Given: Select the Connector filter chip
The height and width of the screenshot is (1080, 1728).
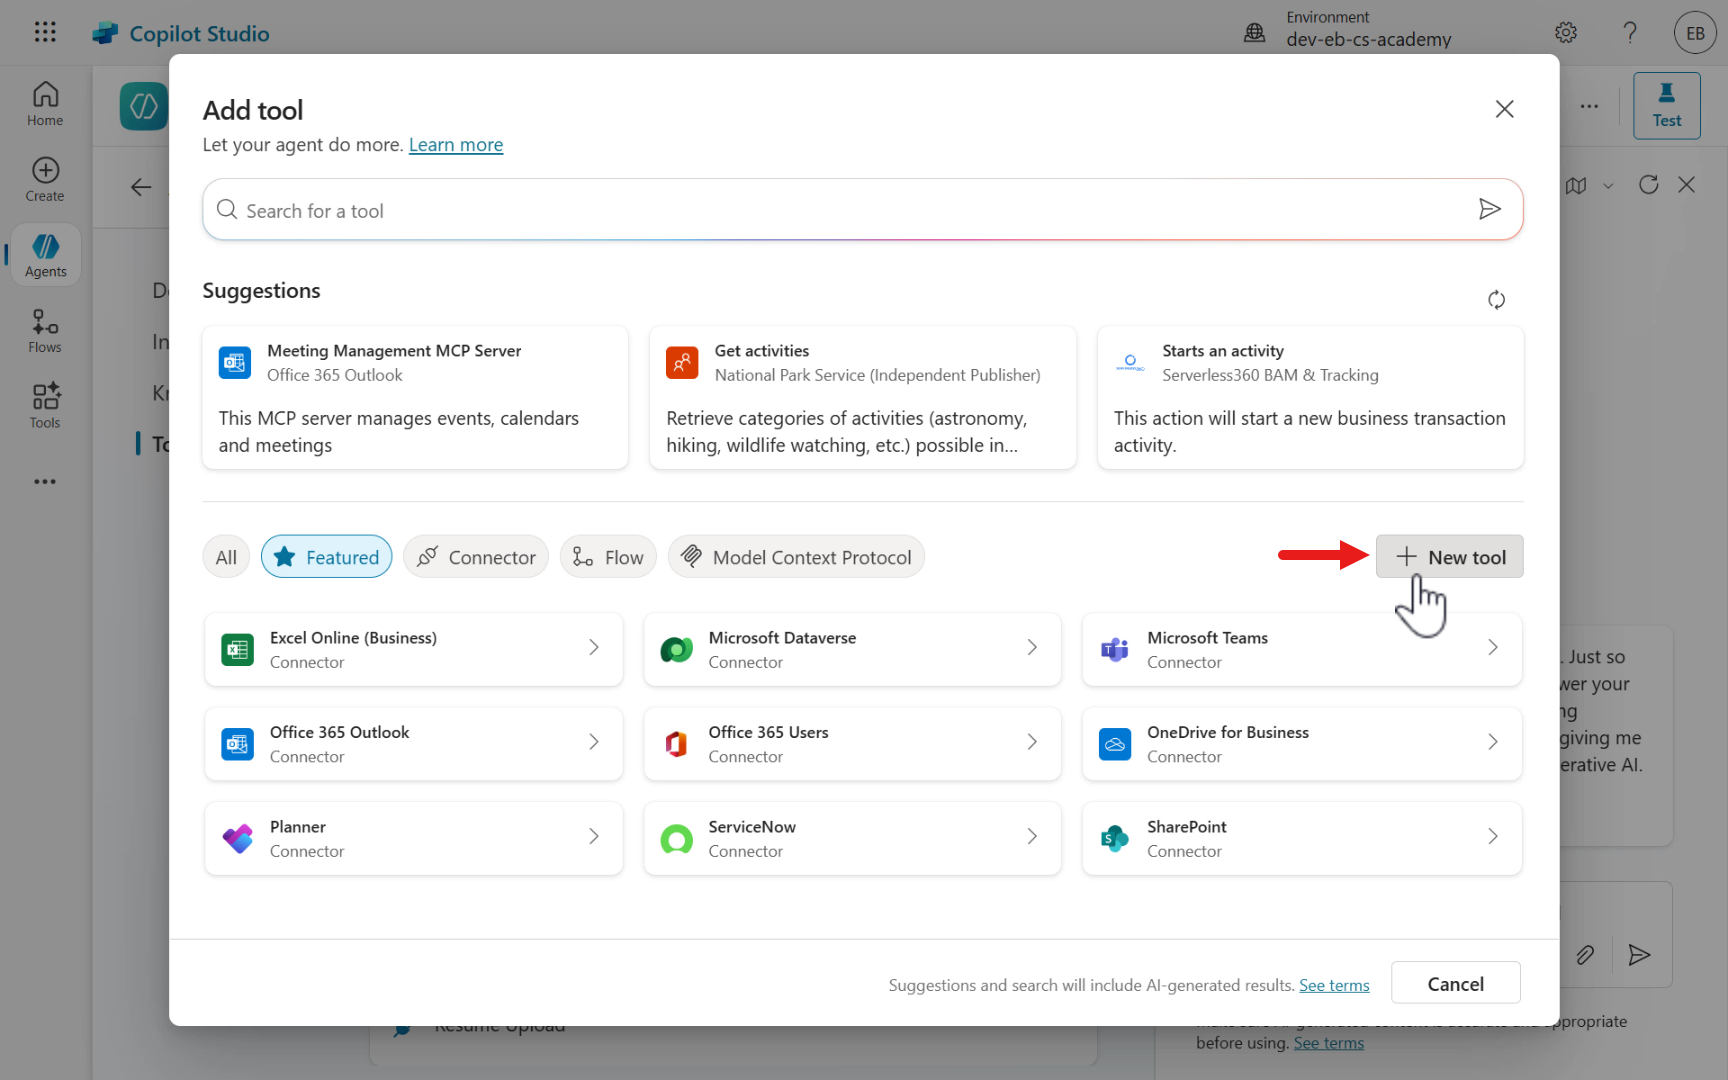Looking at the screenshot, I should [x=476, y=557].
